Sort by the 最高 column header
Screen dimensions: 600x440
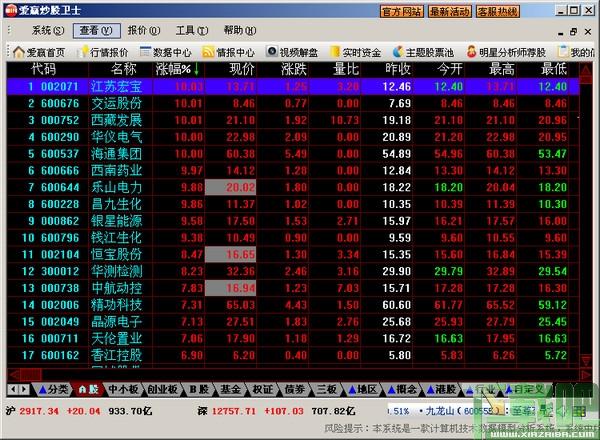(502, 69)
